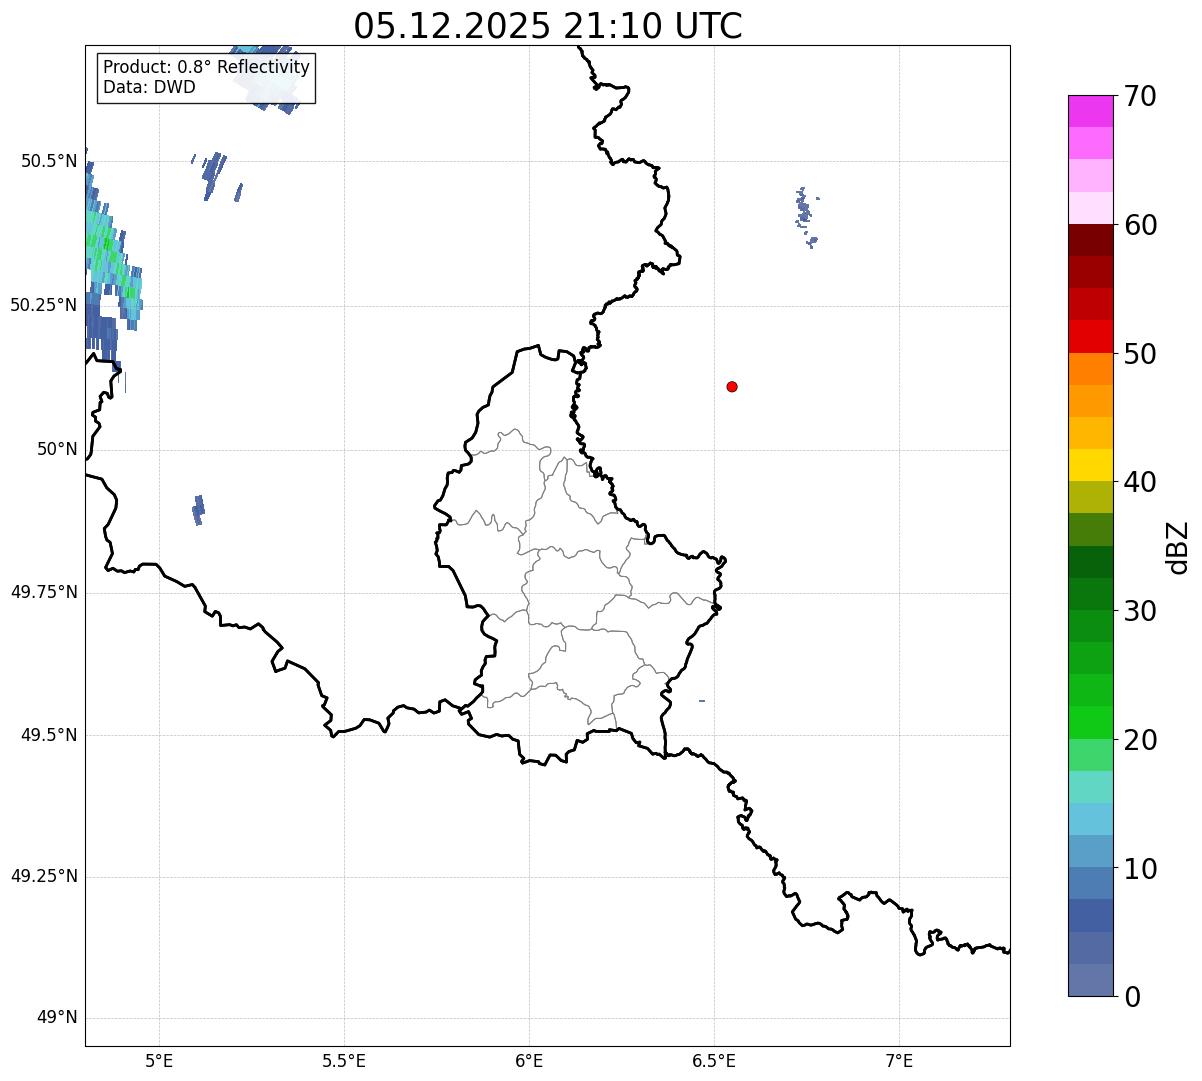Click the colorbar tick label 0
1202x1081 pixels.
pyautogui.click(x=1132, y=997)
